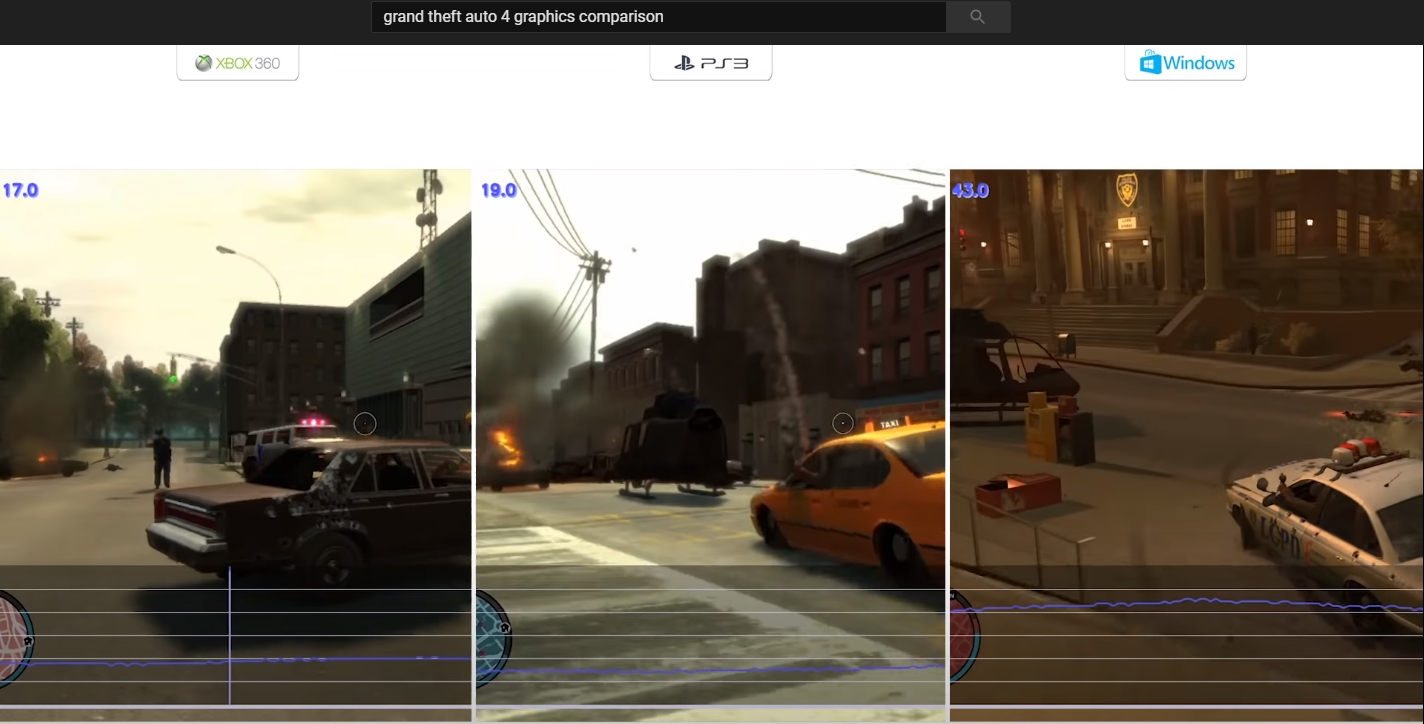The width and height of the screenshot is (1424, 724).
Task: Select the Windows platform badge
Action: 1185,63
